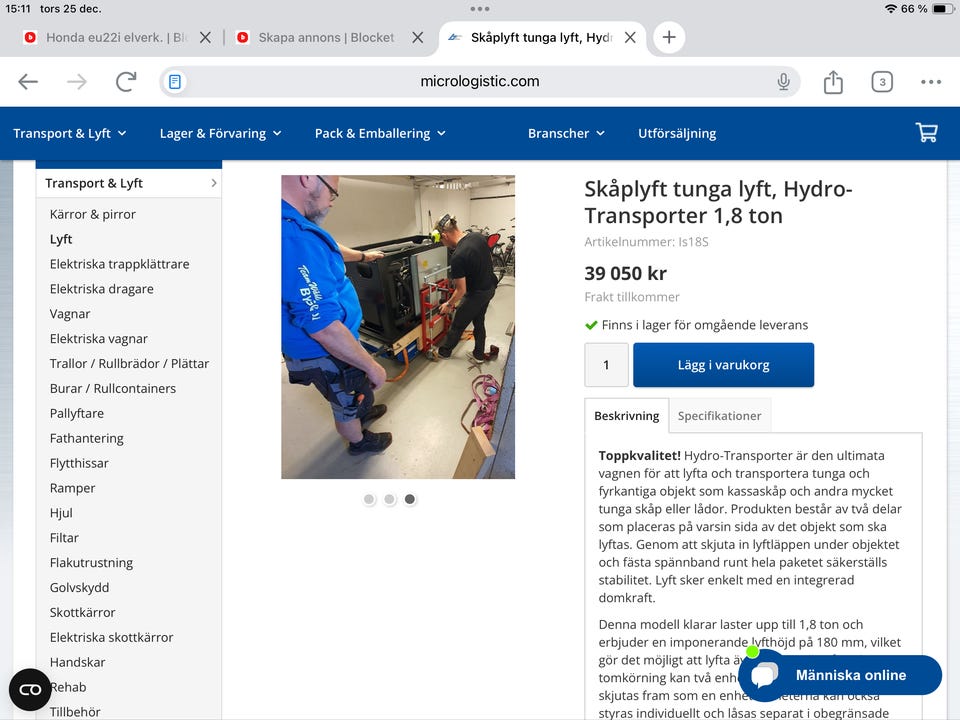Open the Golvskydd category

(80, 588)
